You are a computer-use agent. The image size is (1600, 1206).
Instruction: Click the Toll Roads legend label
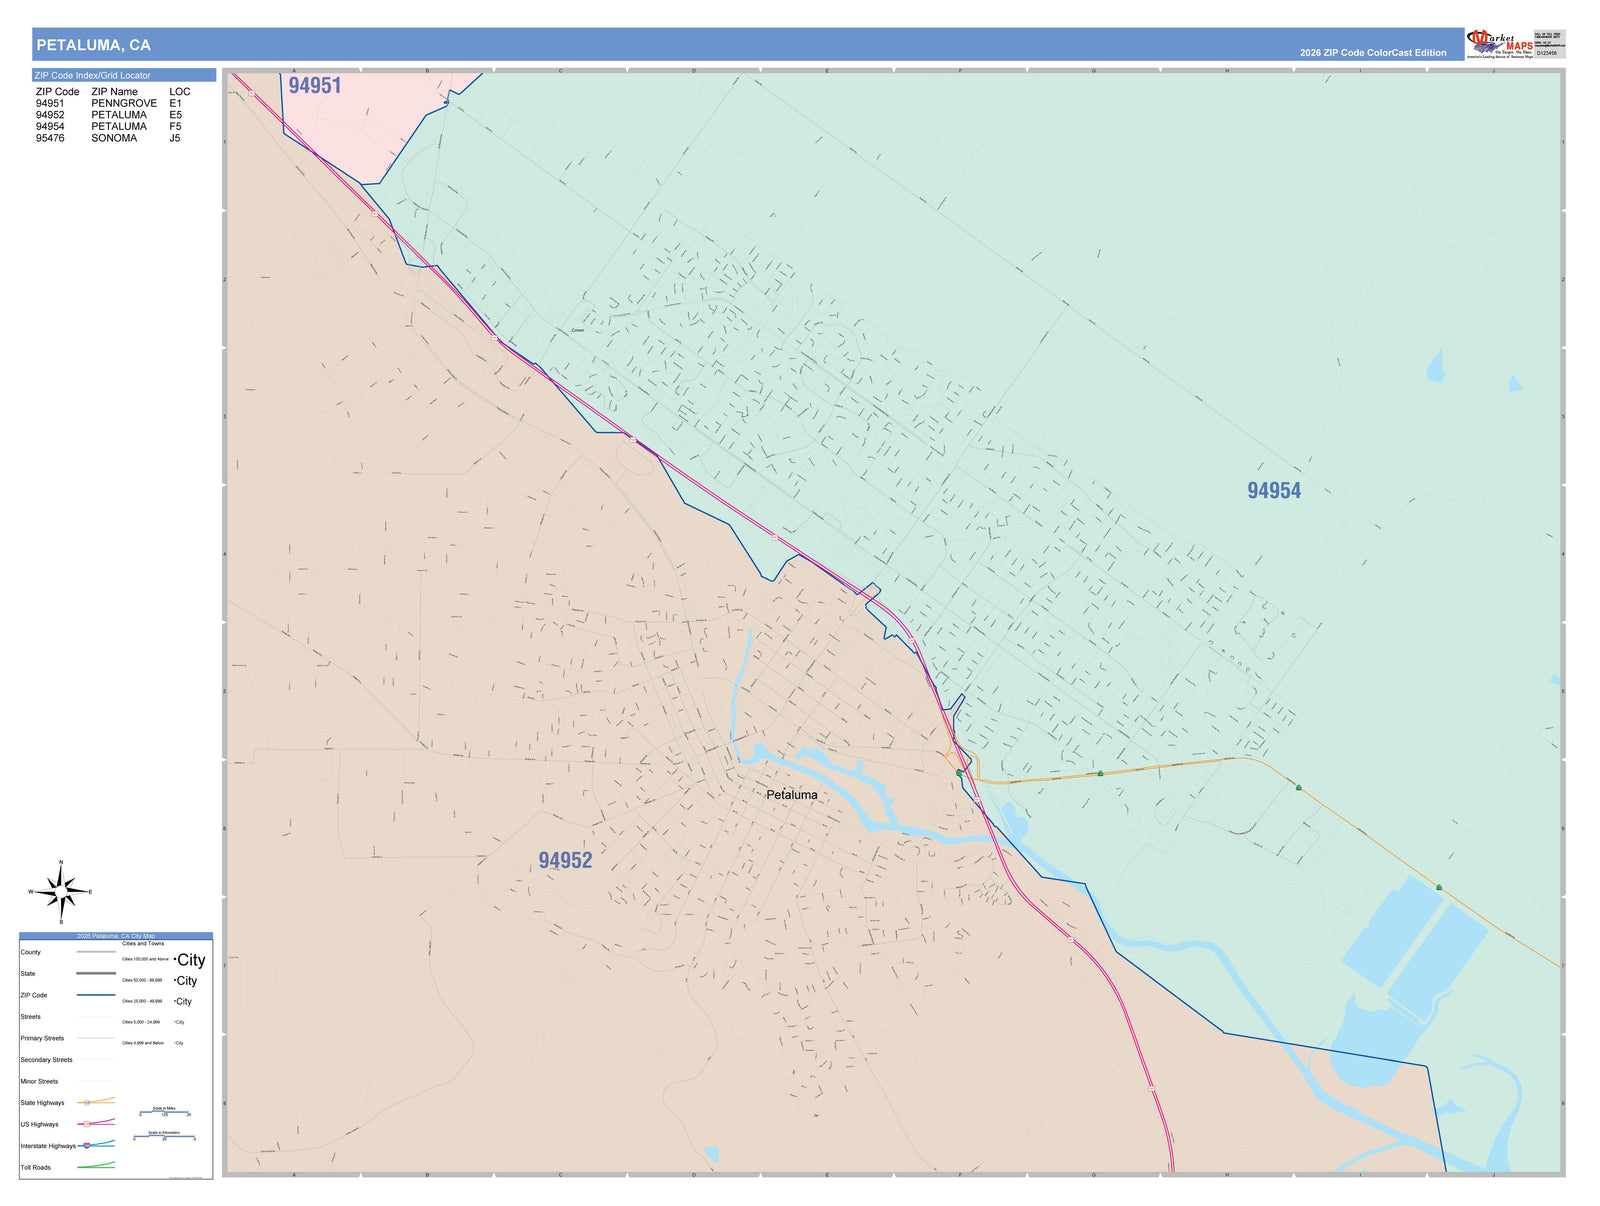coord(35,1167)
